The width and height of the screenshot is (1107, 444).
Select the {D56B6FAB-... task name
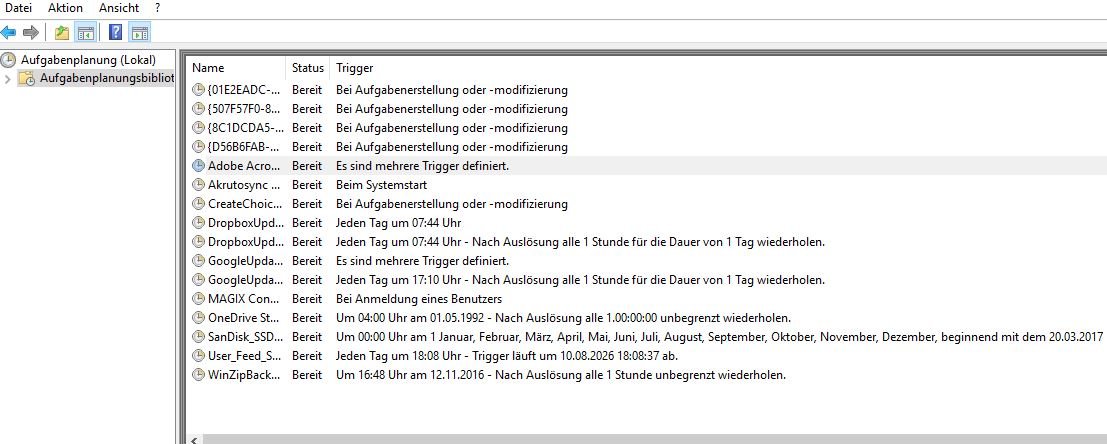pos(244,147)
